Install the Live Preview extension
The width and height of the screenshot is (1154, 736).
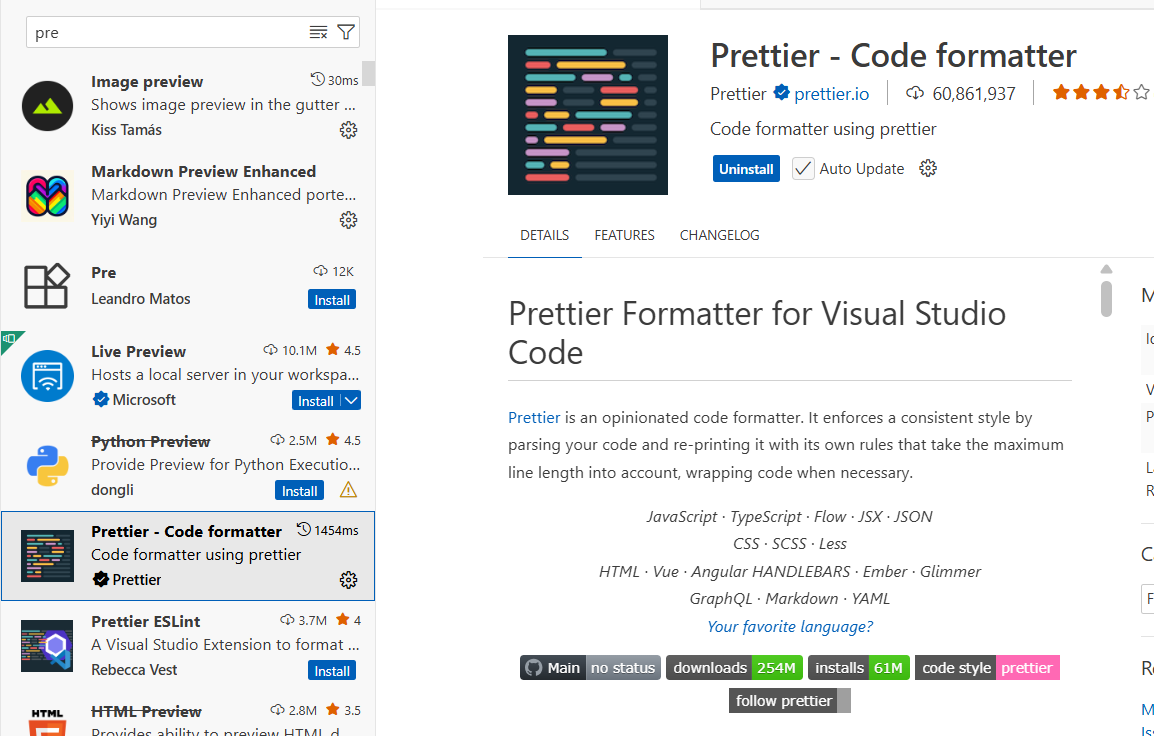316,400
